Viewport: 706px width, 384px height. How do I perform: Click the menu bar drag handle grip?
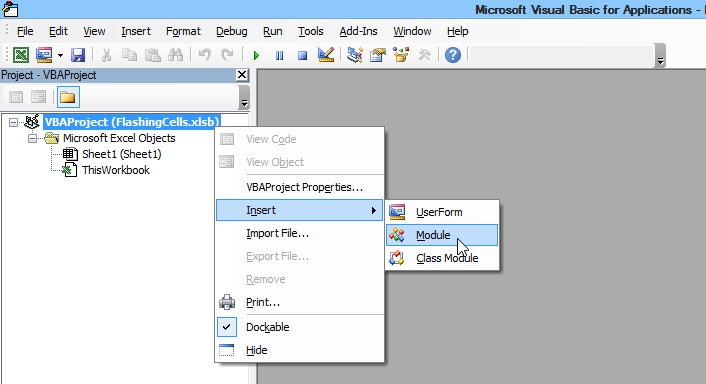[x=7, y=31]
